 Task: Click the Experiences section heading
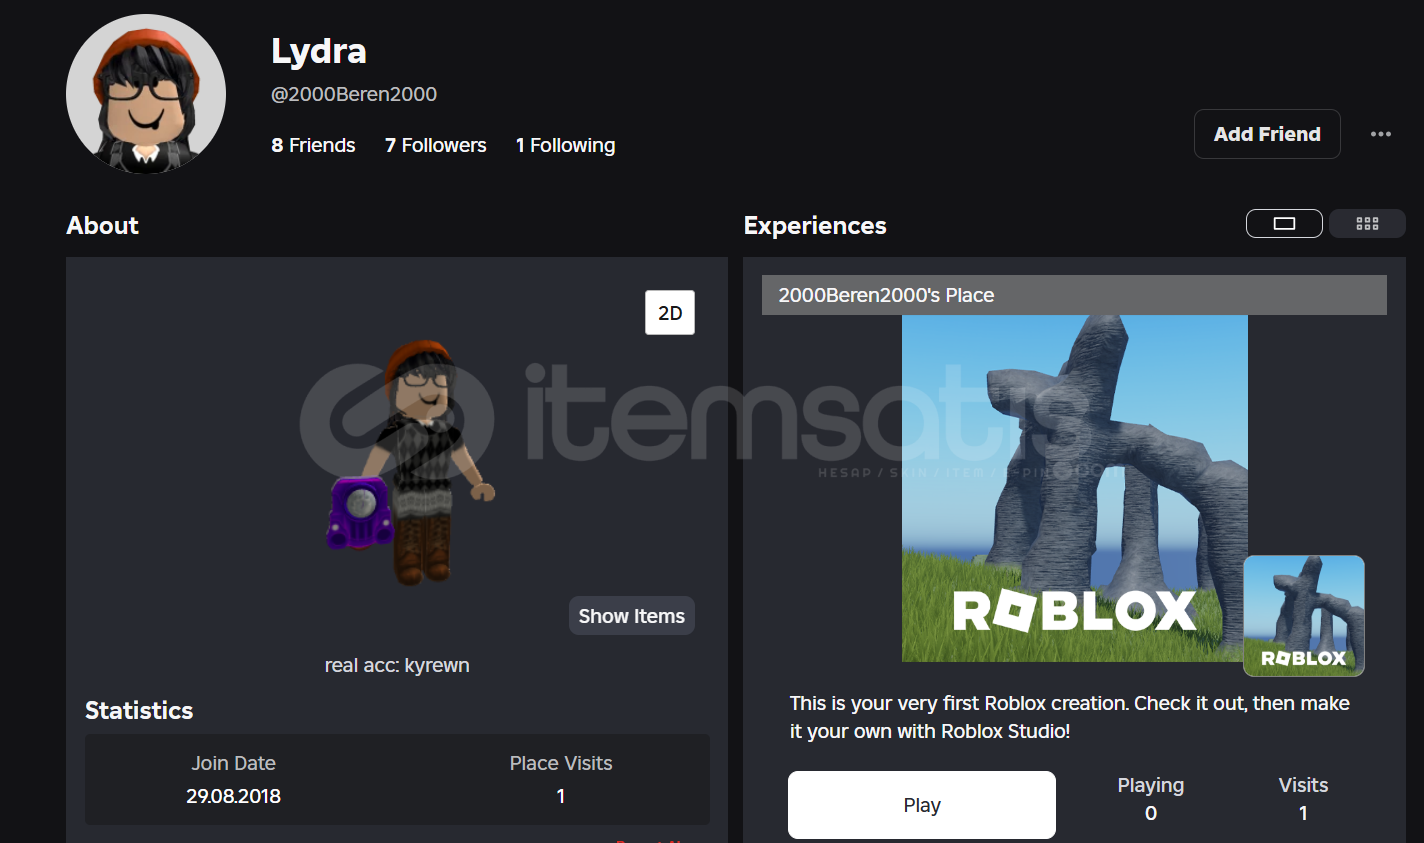(x=815, y=226)
